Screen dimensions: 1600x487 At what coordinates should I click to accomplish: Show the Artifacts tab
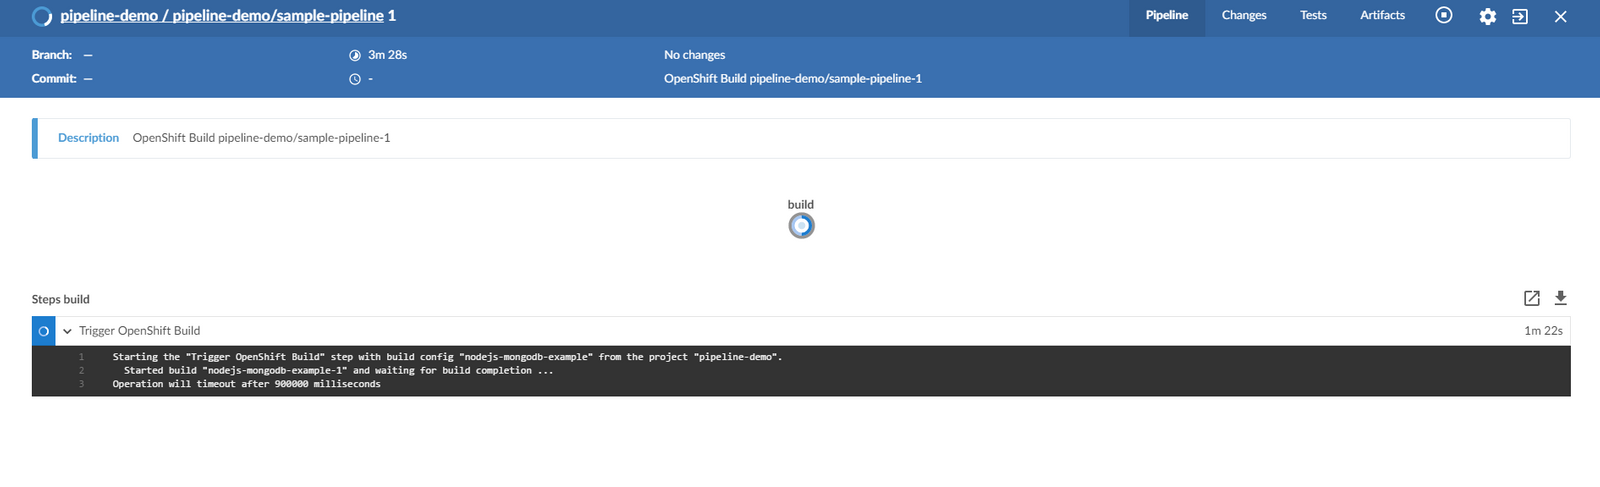1382,16
